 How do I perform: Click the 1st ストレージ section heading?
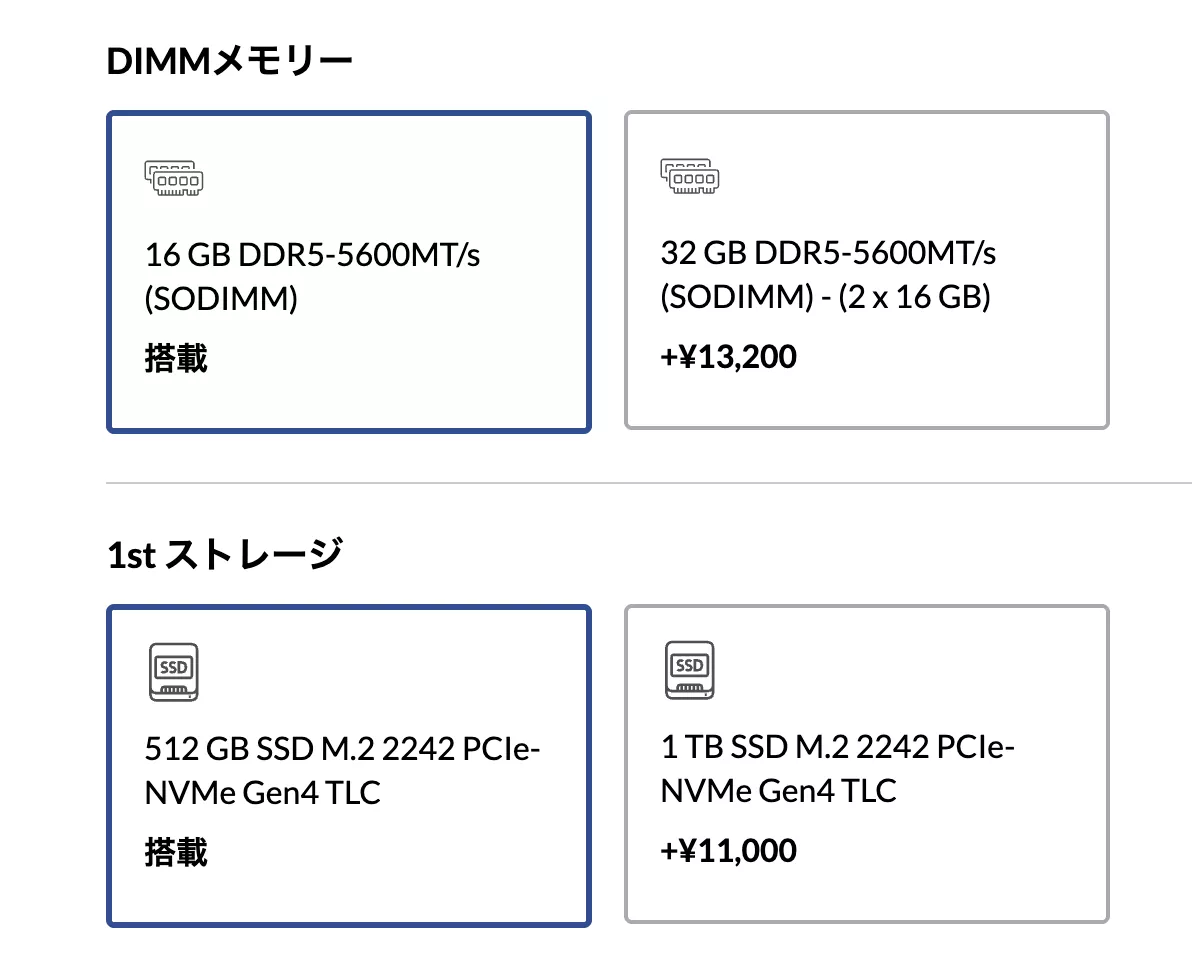point(224,553)
